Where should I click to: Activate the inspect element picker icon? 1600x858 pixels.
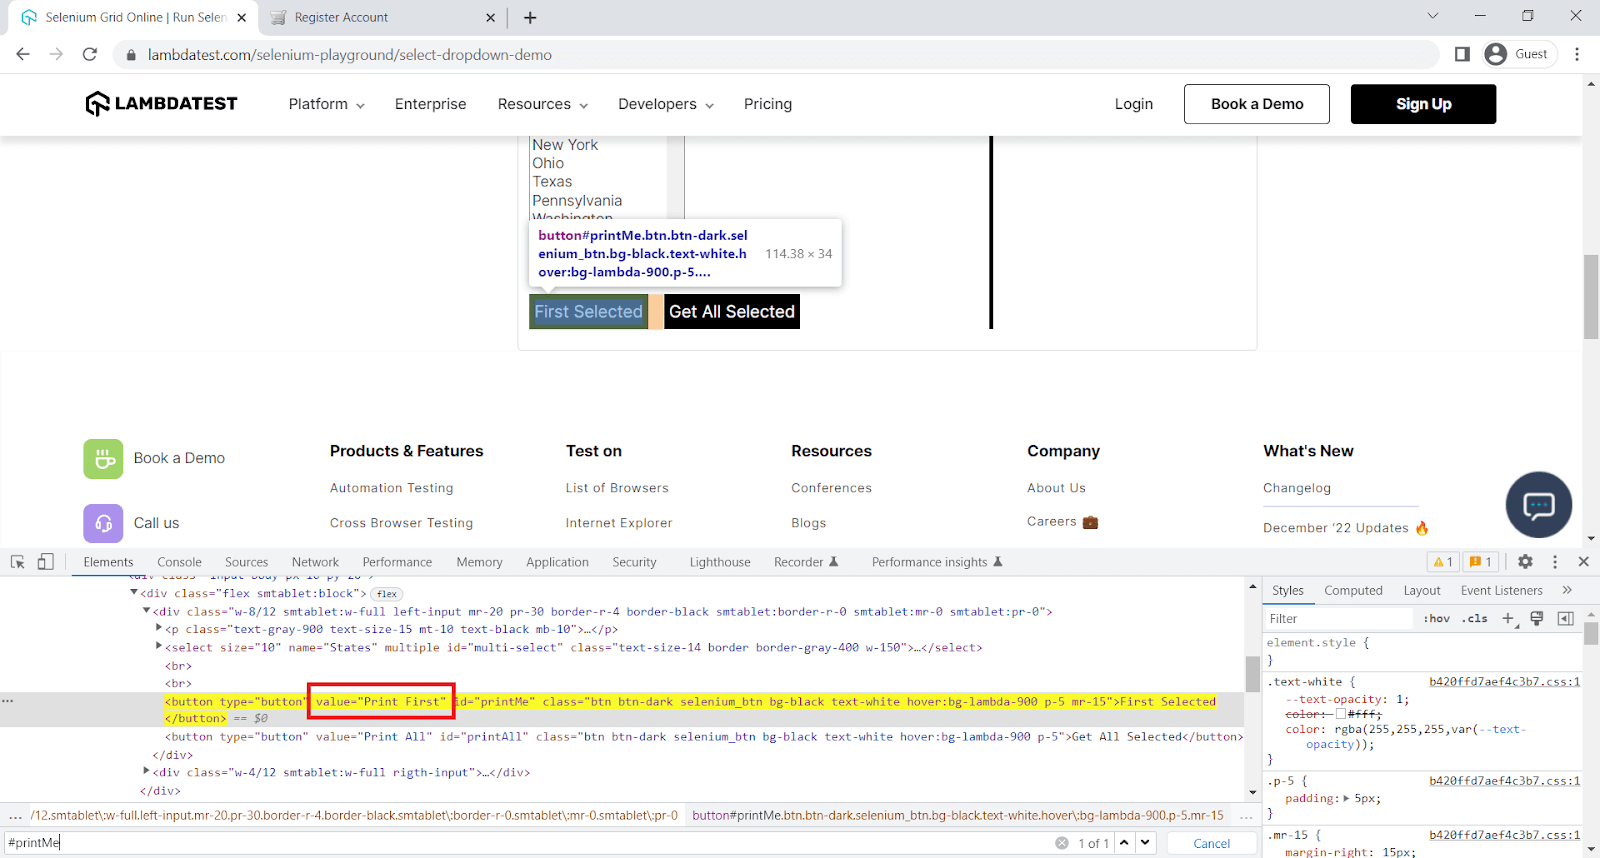(17, 562)
